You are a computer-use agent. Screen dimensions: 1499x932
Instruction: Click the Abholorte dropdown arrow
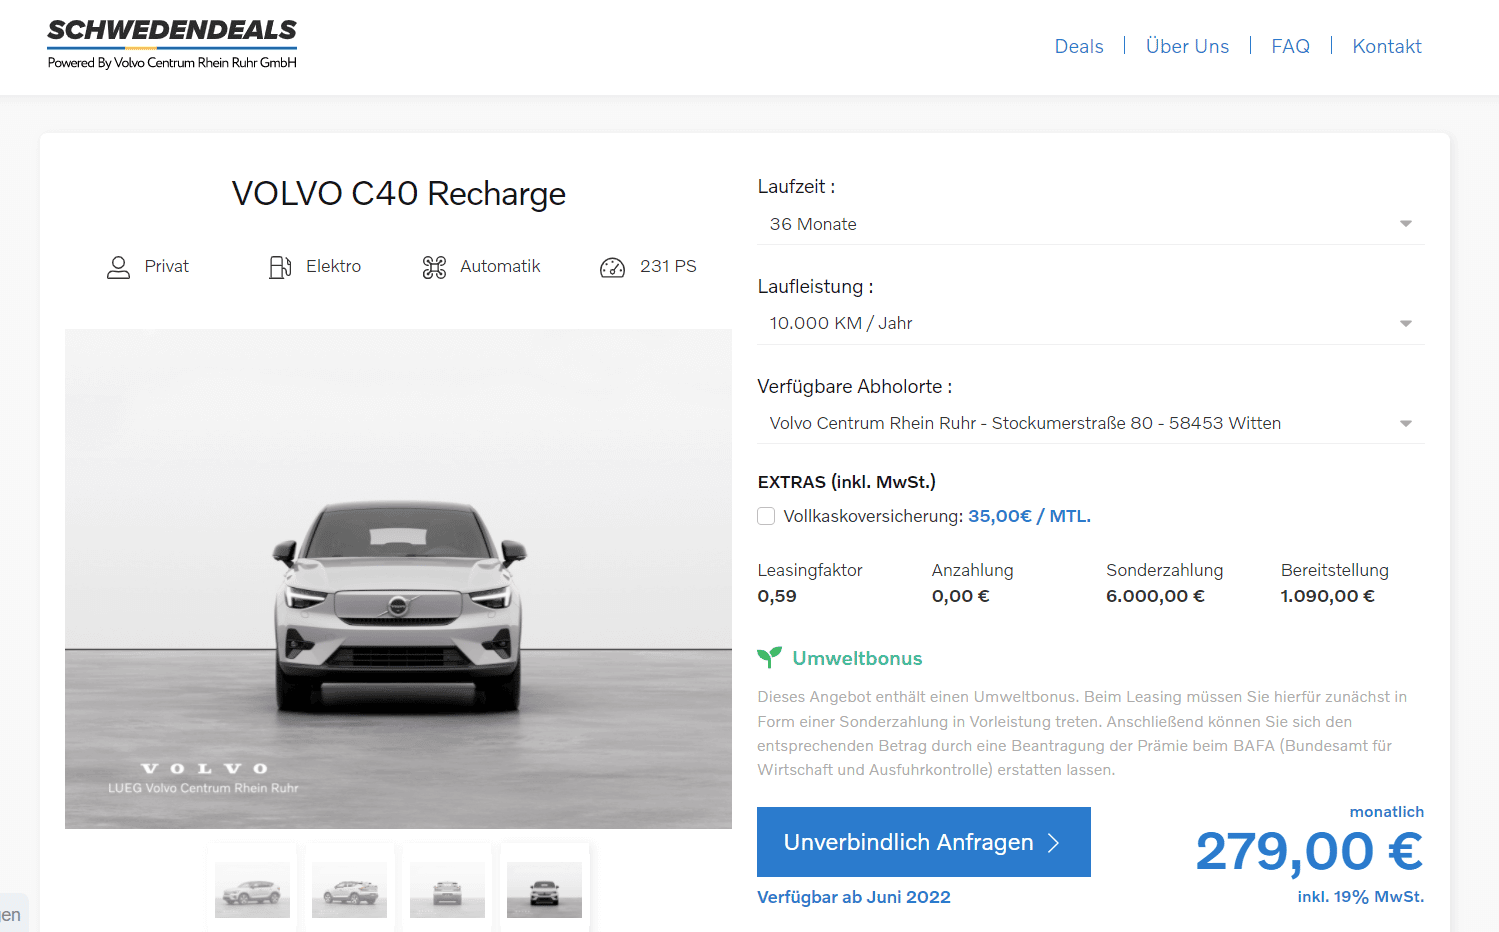(1406, 424)
